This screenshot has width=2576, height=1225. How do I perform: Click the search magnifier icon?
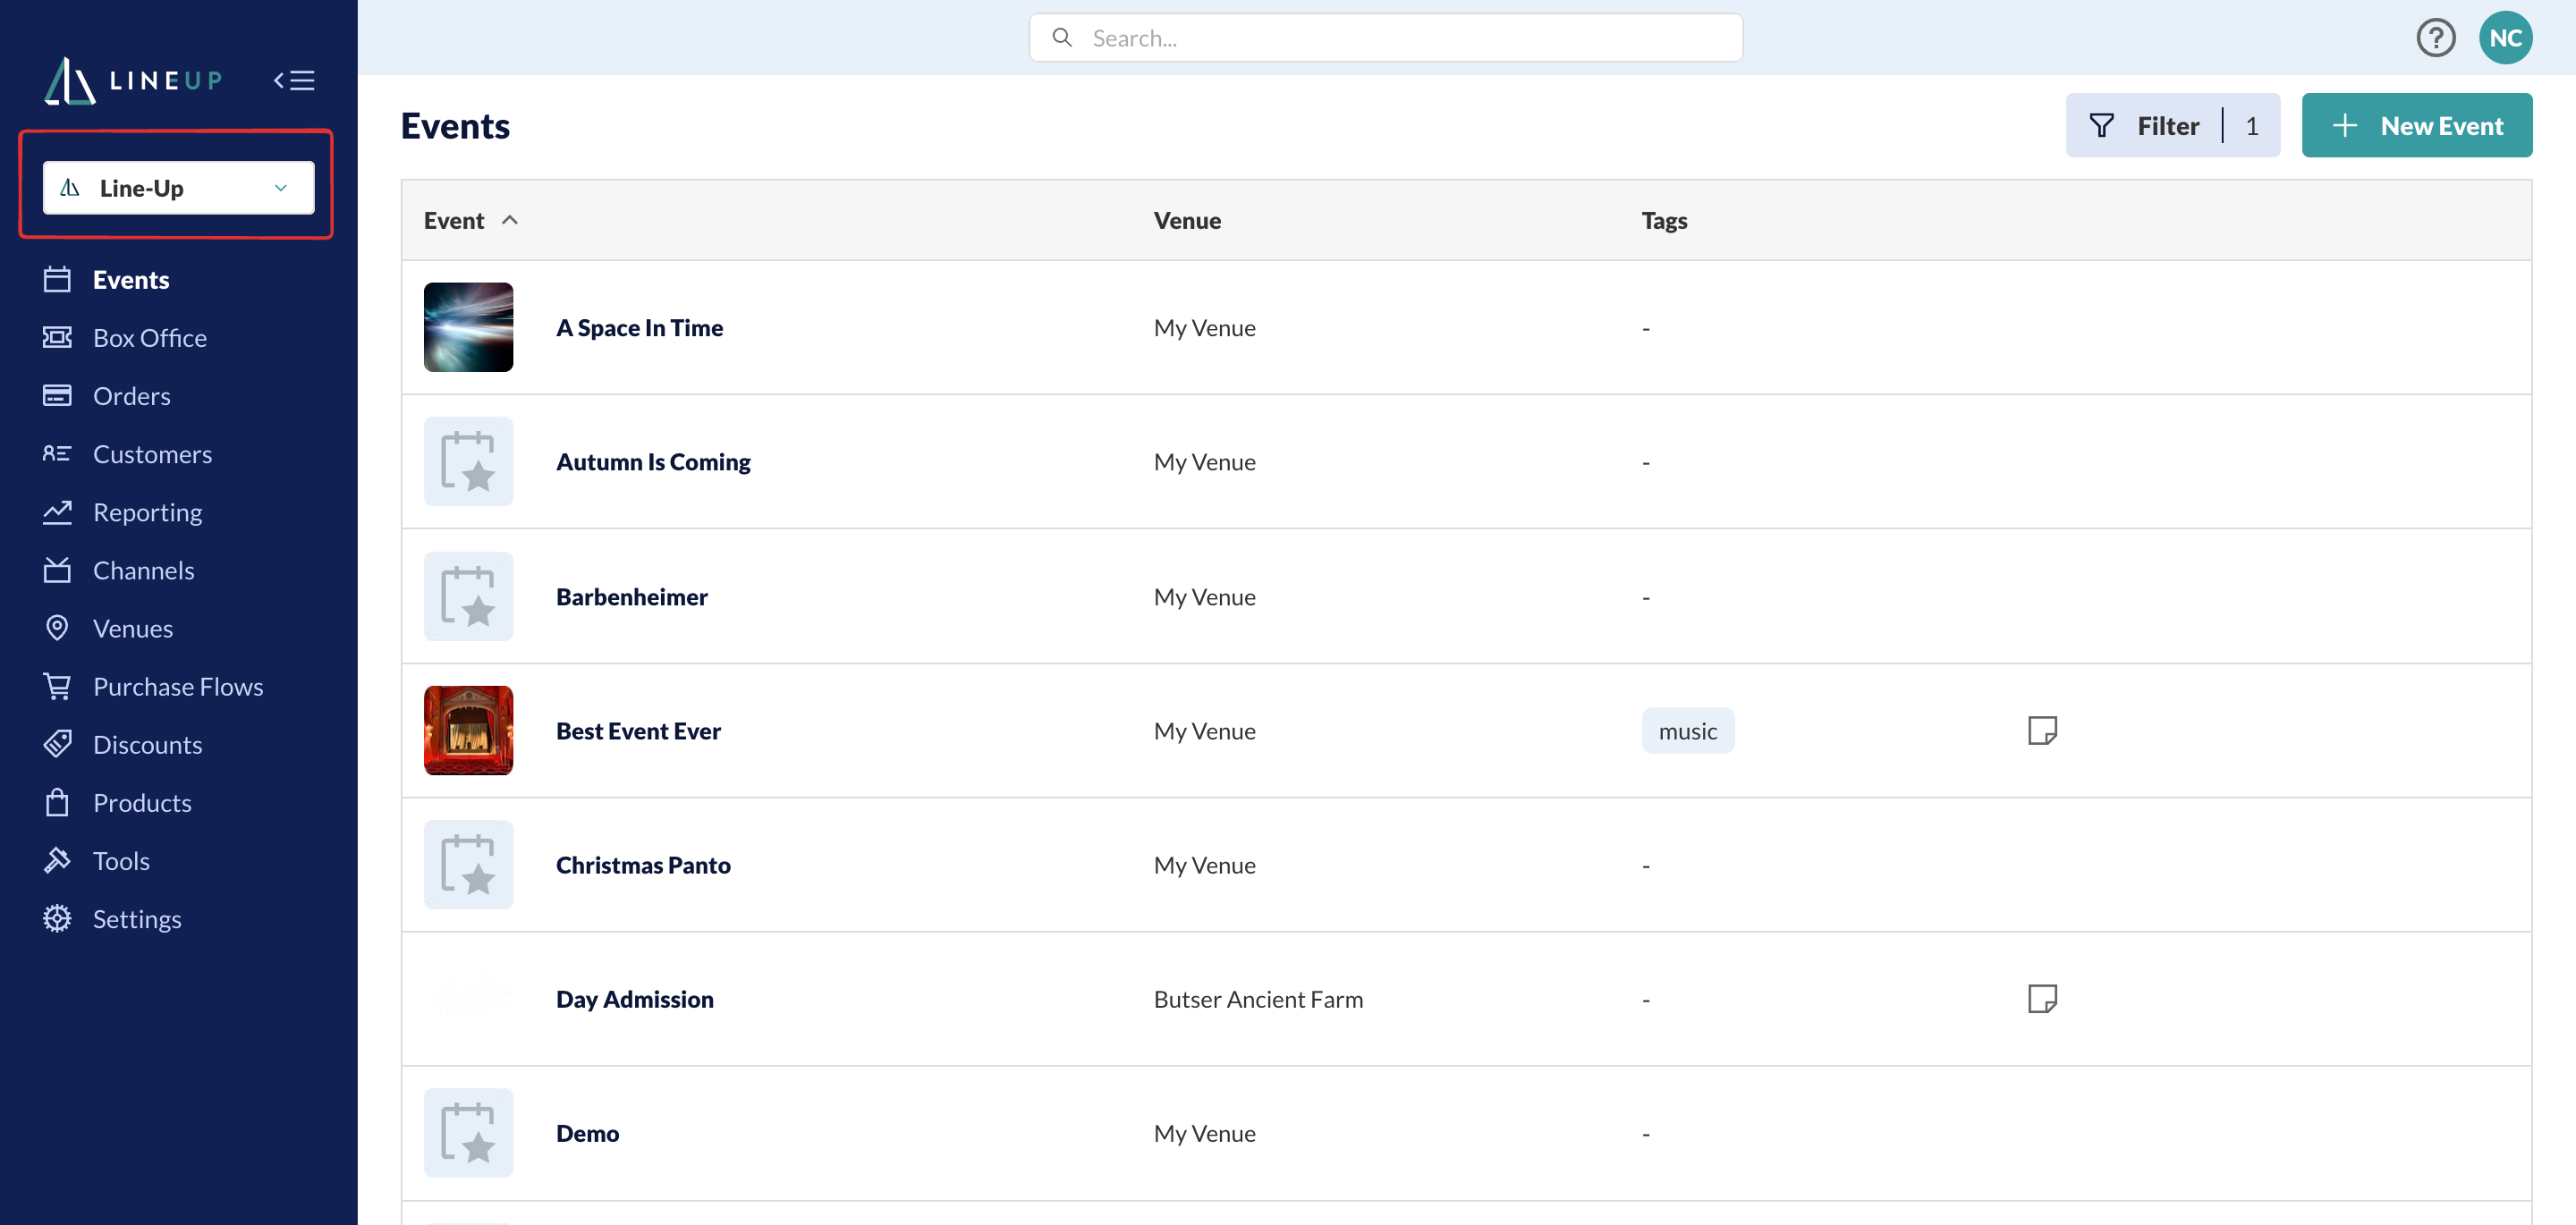(x=1062, y=38)
